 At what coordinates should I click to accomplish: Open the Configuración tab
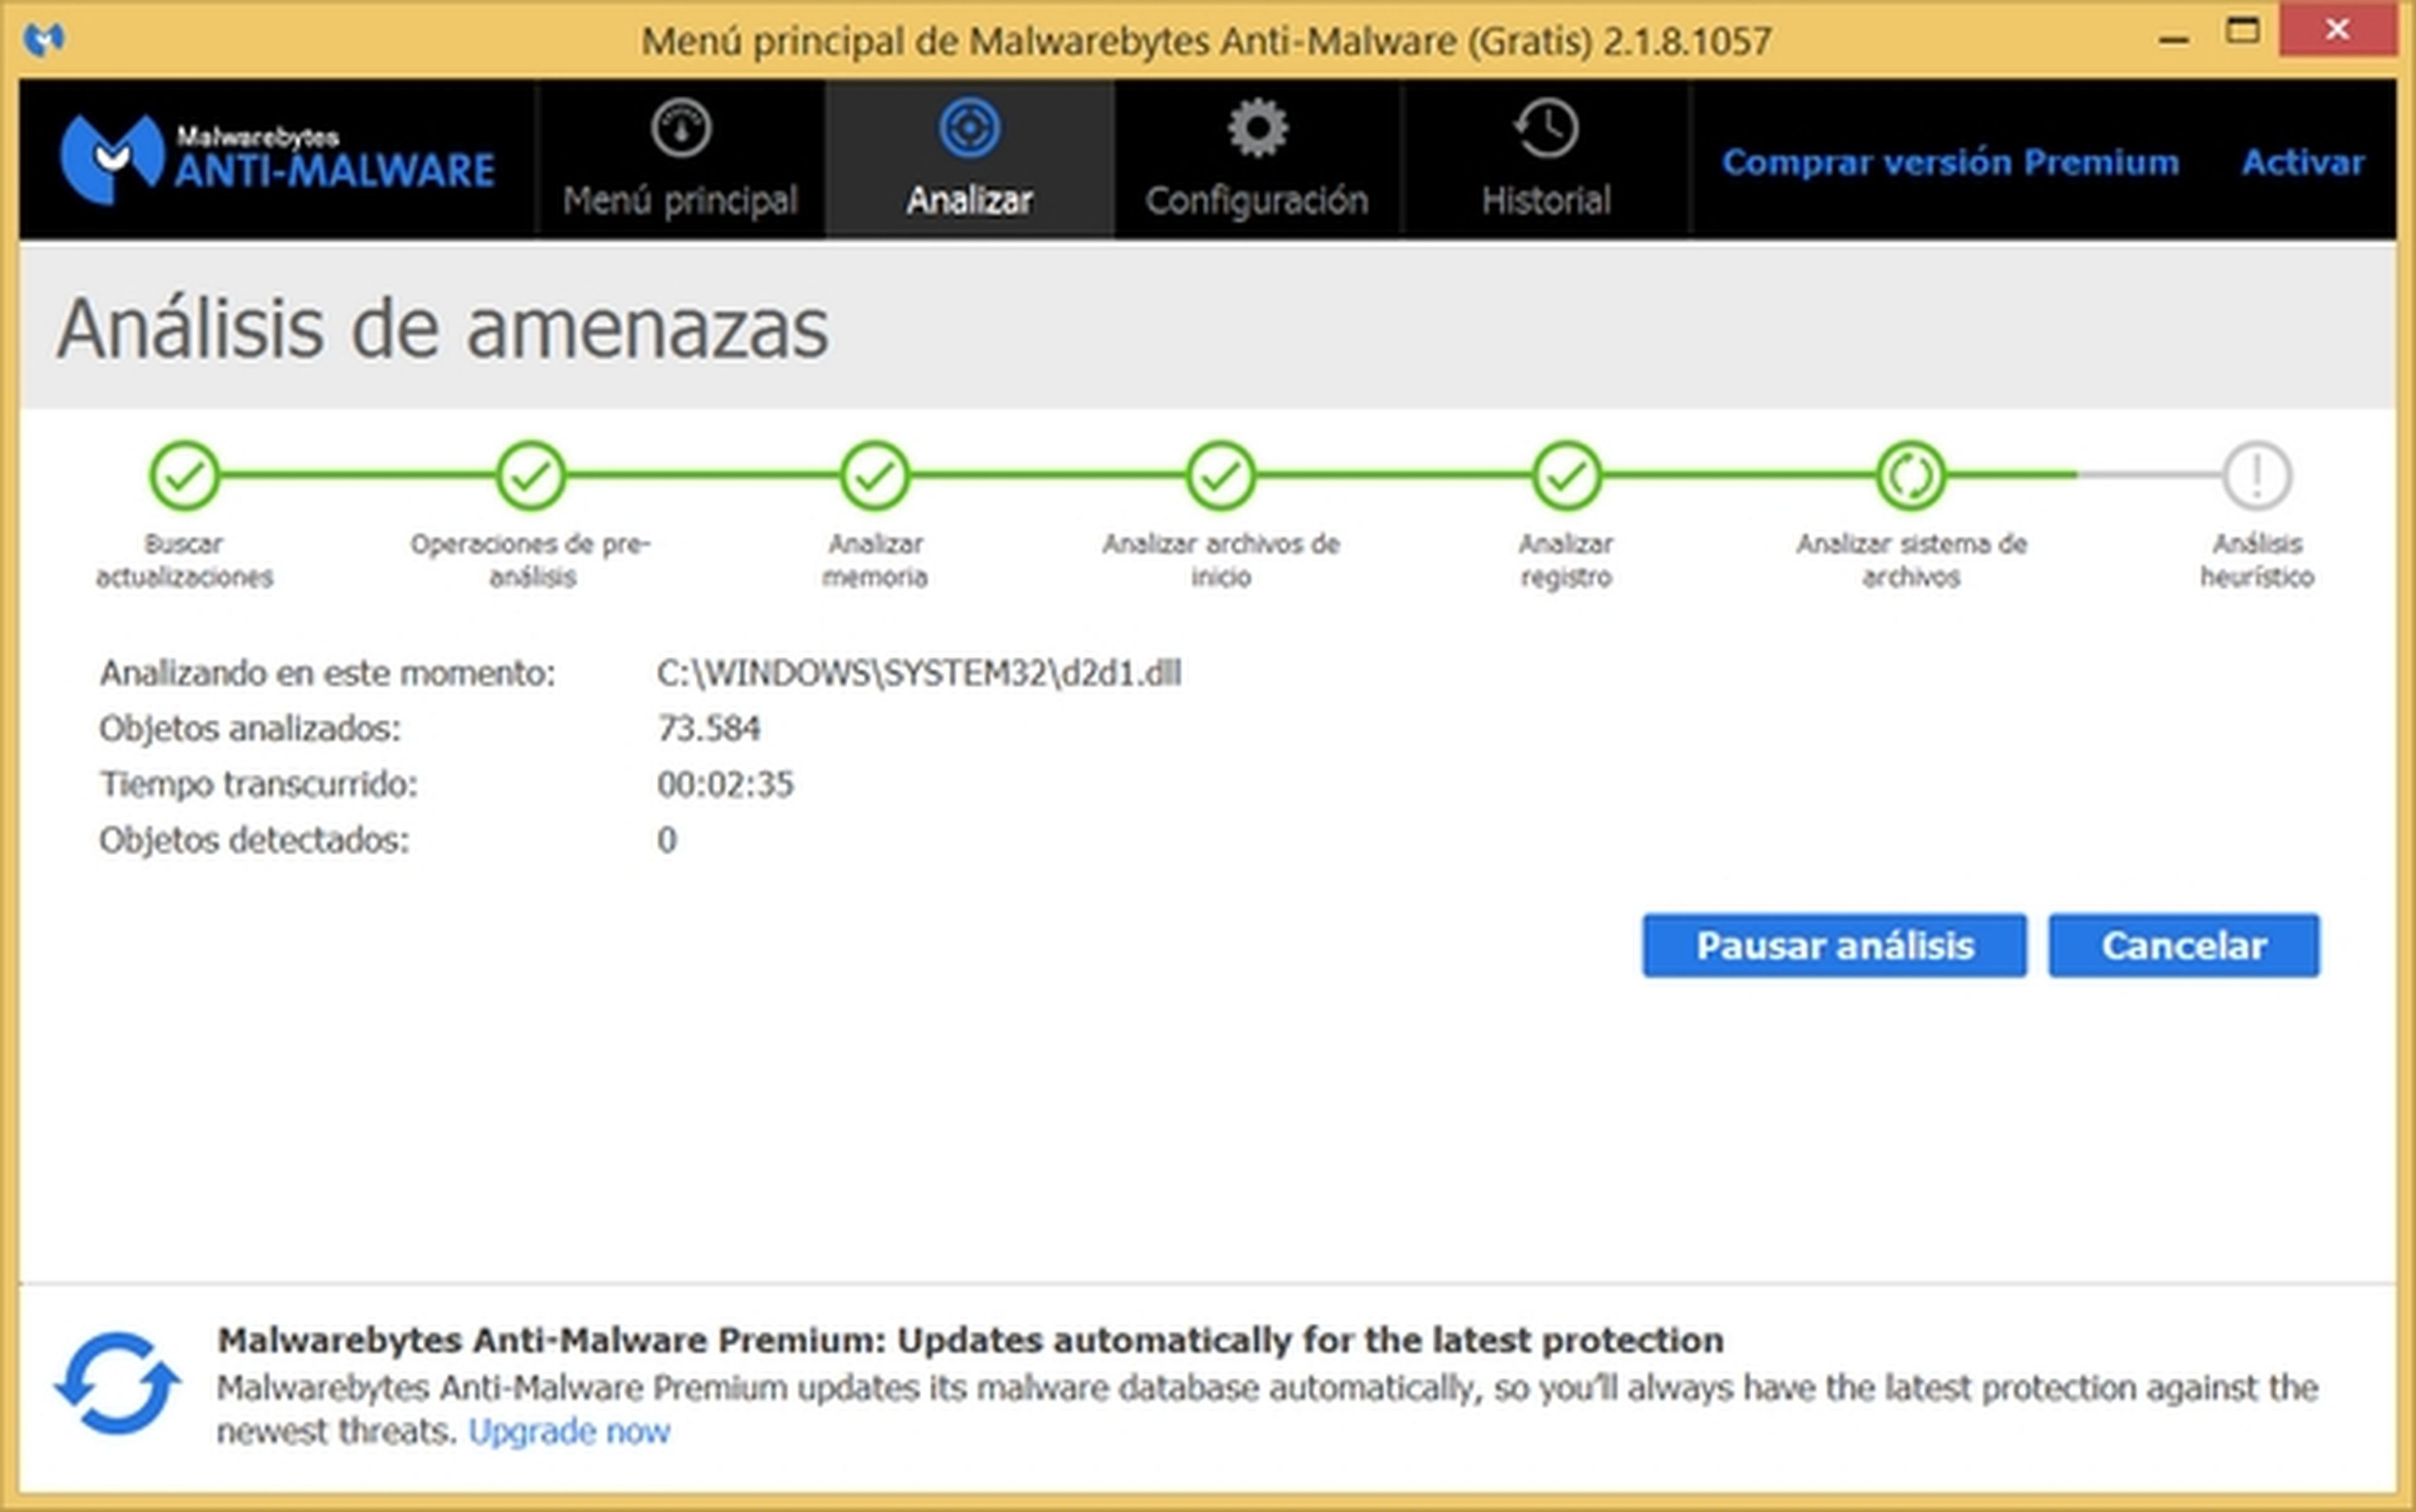coord(1257,159)
